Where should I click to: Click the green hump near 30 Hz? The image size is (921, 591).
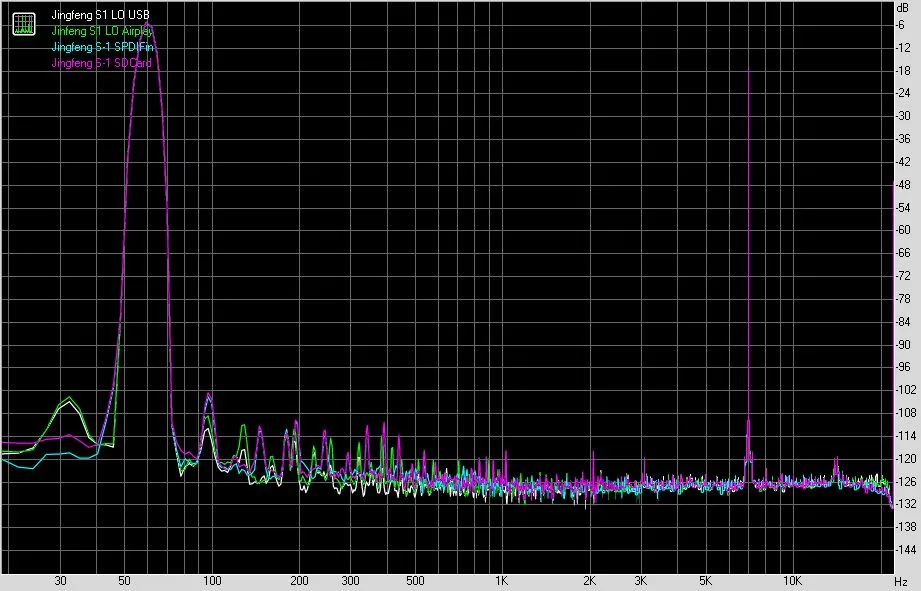(x=69, y=399)
